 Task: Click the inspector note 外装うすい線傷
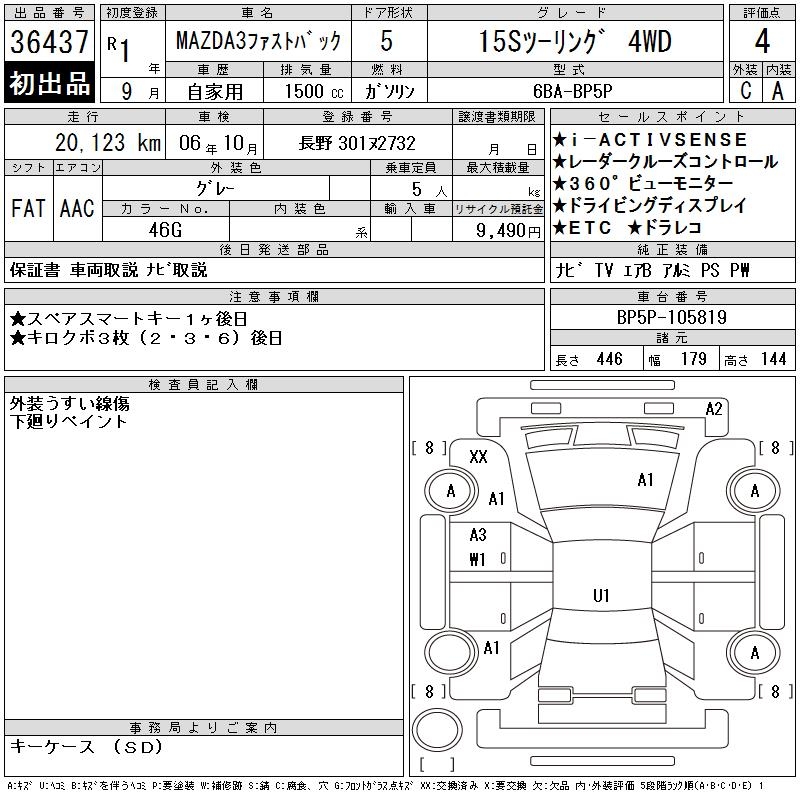[x=69, y=404]
